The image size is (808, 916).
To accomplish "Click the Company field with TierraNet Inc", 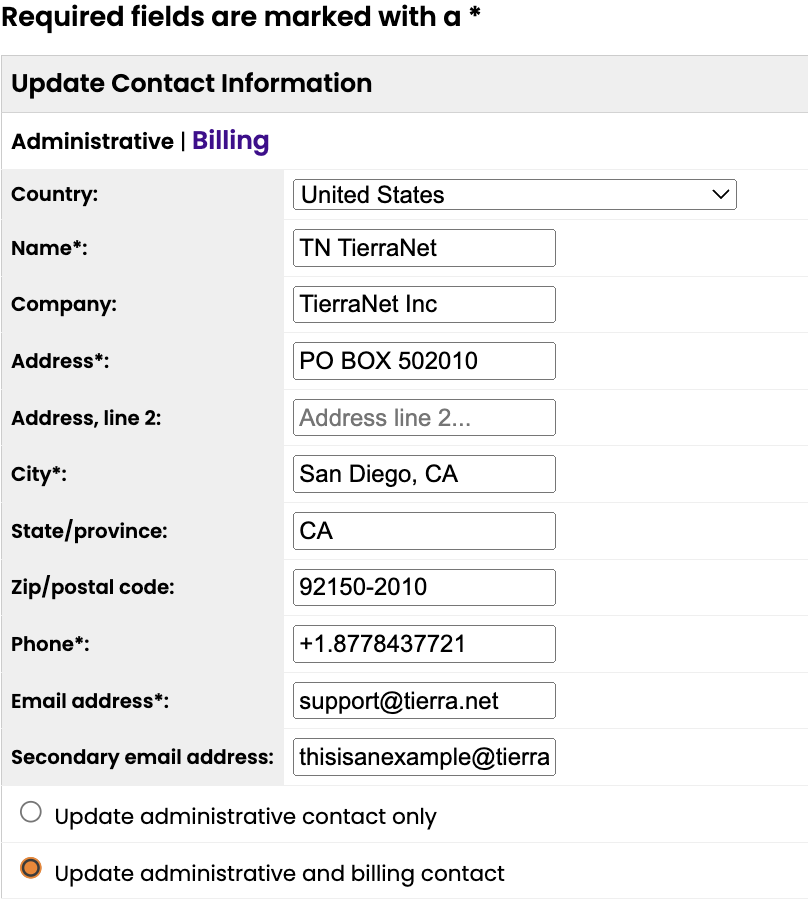I will [424, 304].
